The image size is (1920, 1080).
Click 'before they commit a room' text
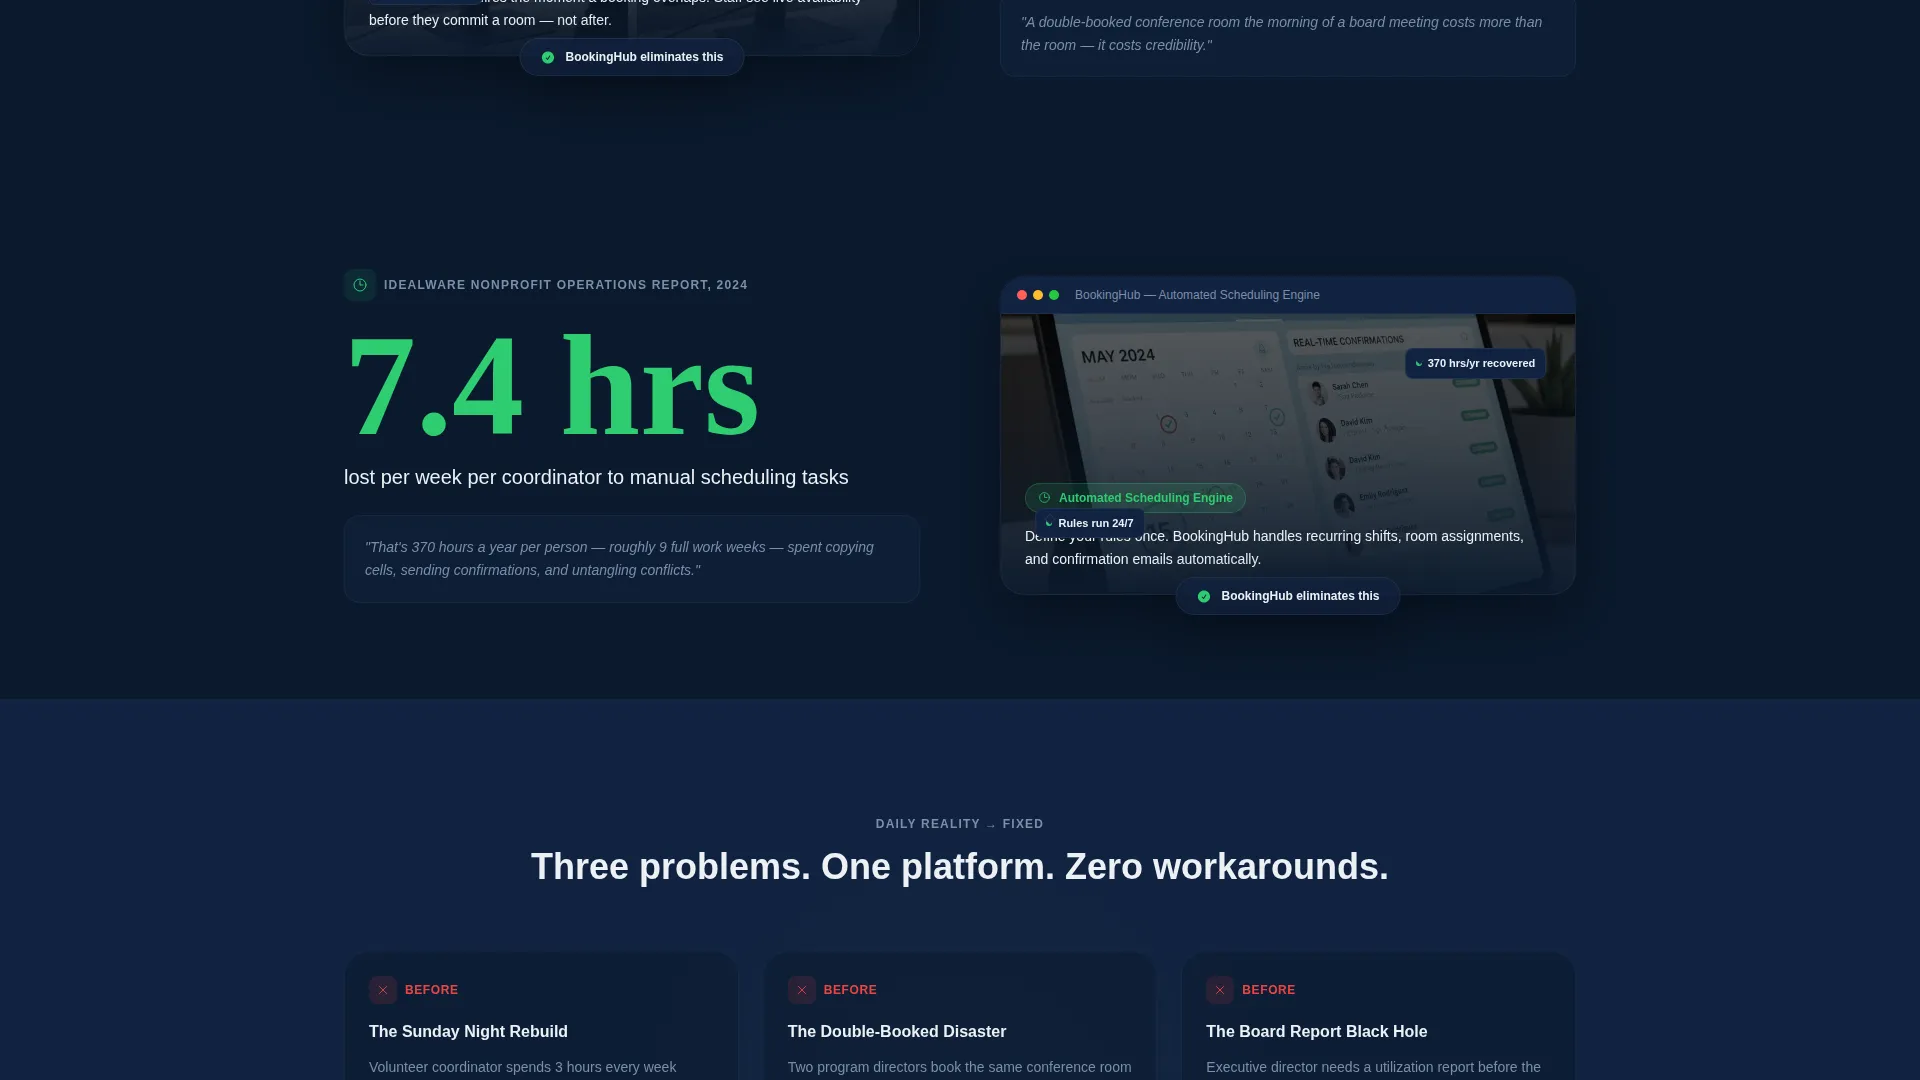(x=490, y=21)
